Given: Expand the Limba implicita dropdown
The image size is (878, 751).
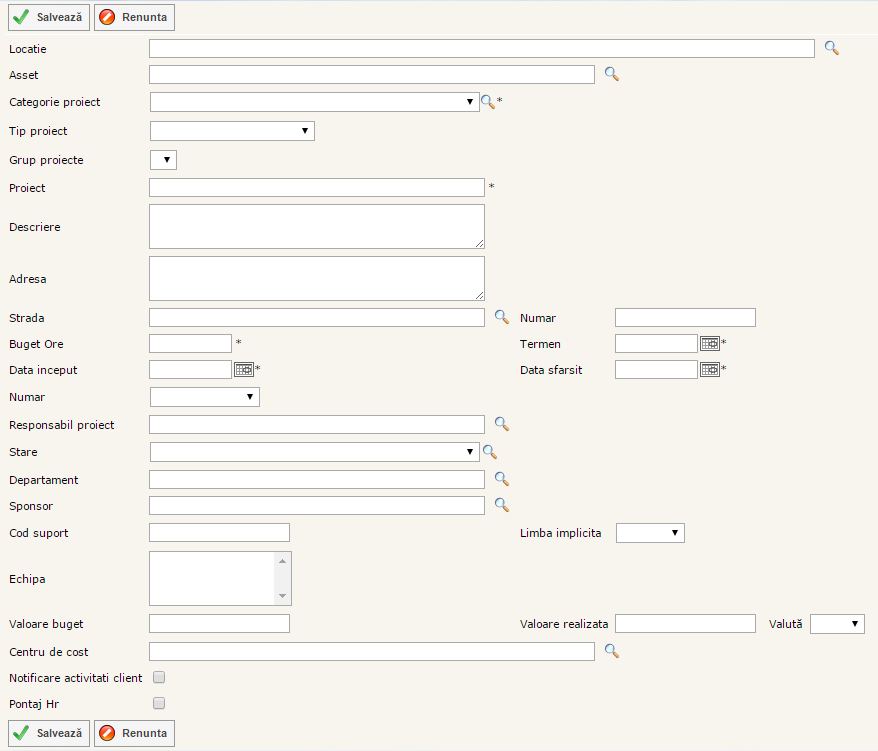Looking at the screenshot, I should 650,533.
